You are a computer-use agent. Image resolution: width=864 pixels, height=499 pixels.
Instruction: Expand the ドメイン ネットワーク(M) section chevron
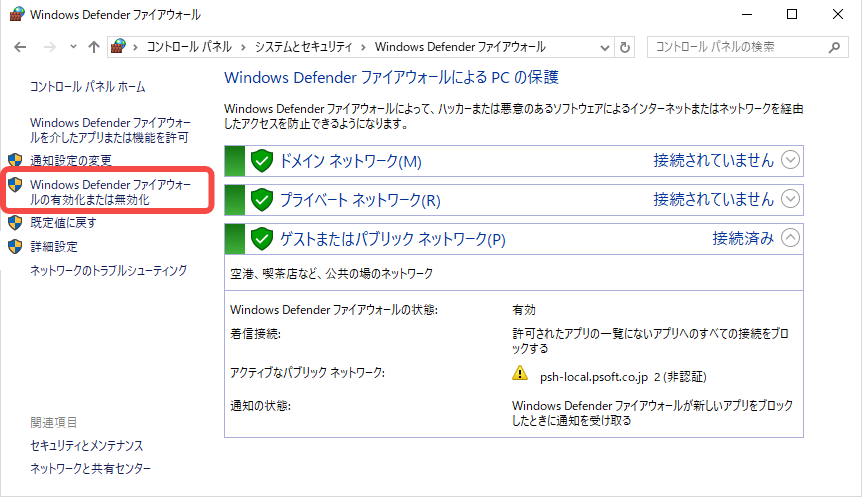click(x=790, y=160)
